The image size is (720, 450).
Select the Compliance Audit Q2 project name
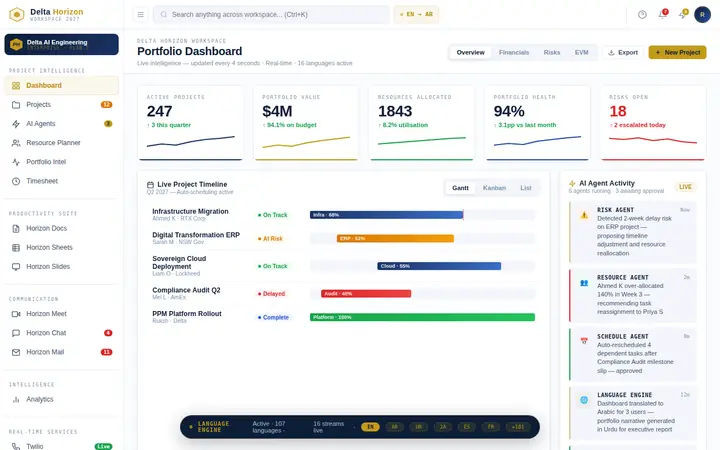point(186,290)
